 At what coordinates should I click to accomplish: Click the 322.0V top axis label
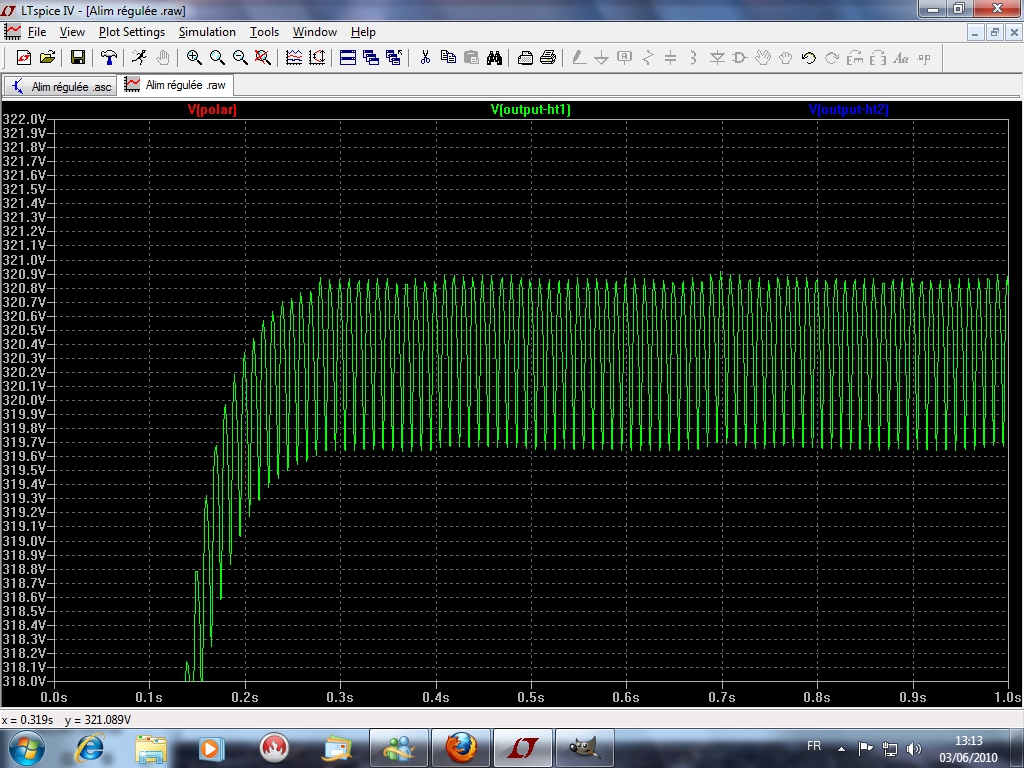24,119
